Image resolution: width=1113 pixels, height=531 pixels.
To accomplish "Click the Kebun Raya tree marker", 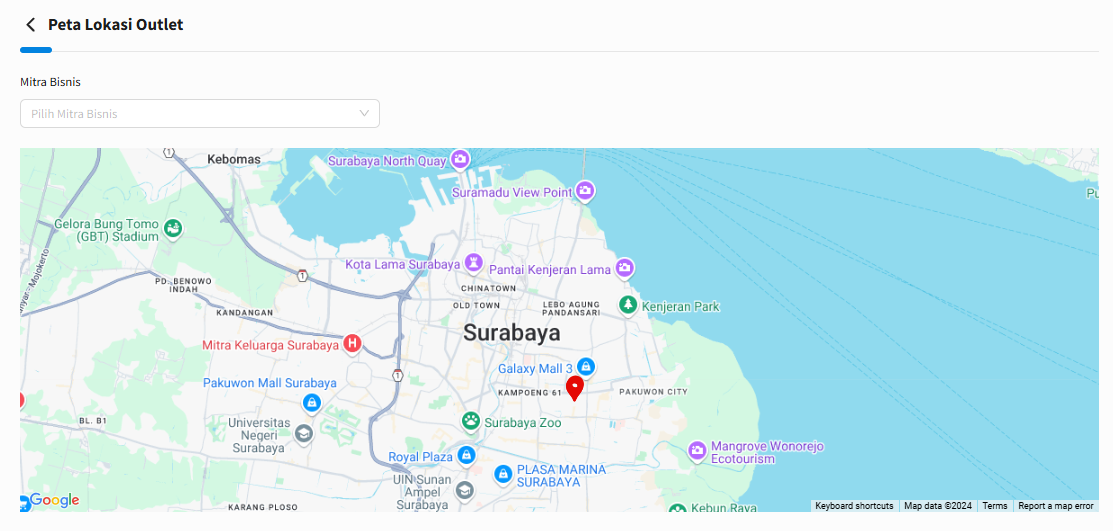I will point(679,508).
